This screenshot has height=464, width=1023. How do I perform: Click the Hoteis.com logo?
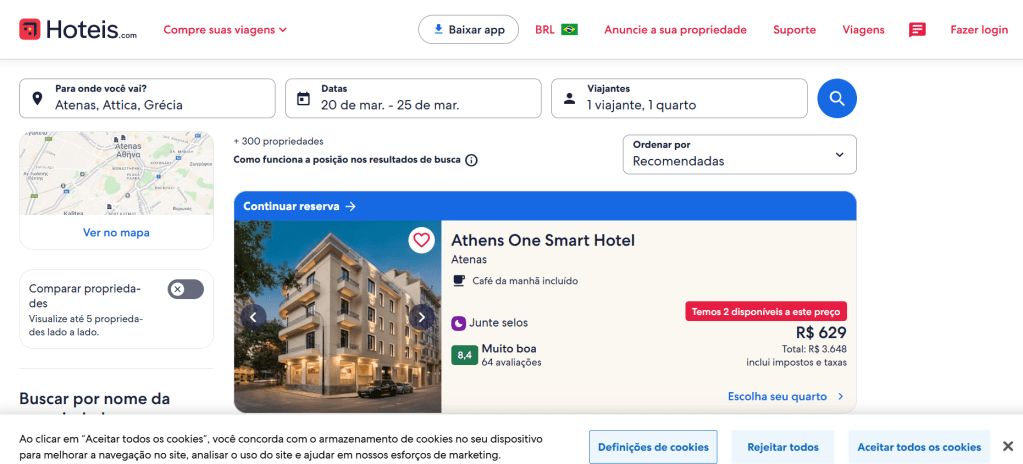coord(78,30)
